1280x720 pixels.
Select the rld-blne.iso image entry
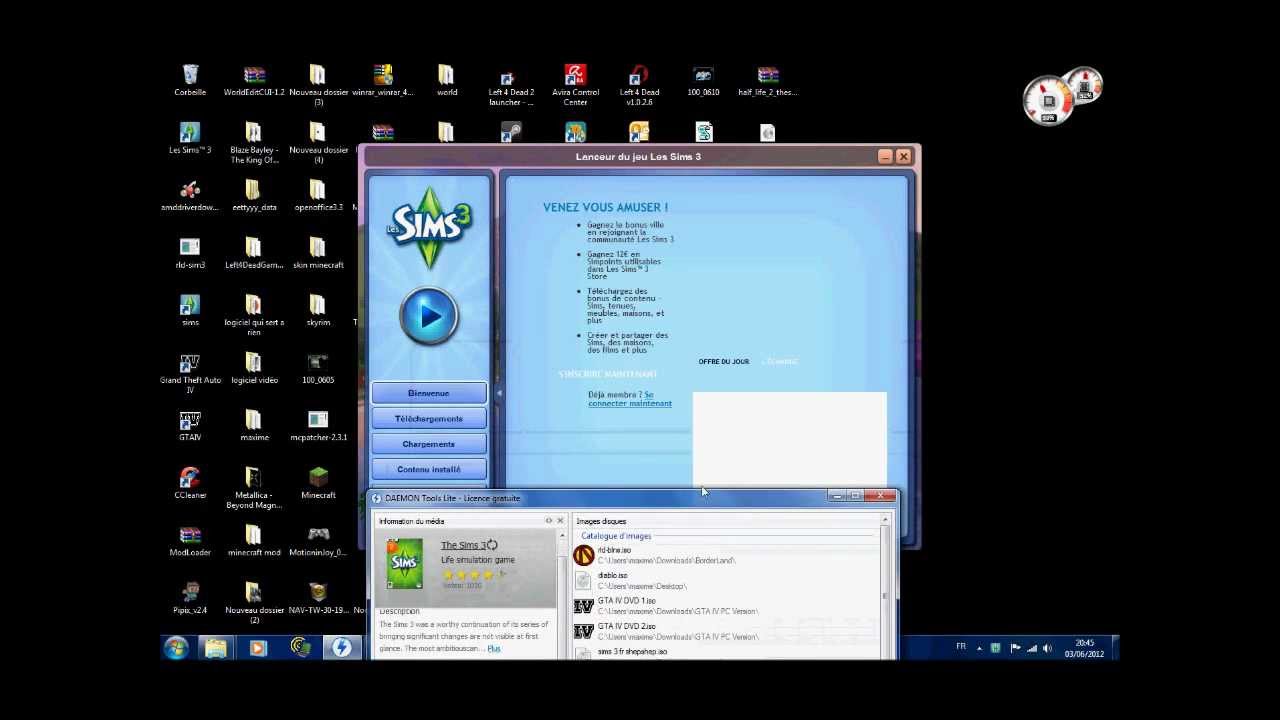pyautogui.click(x=728, y=555)
